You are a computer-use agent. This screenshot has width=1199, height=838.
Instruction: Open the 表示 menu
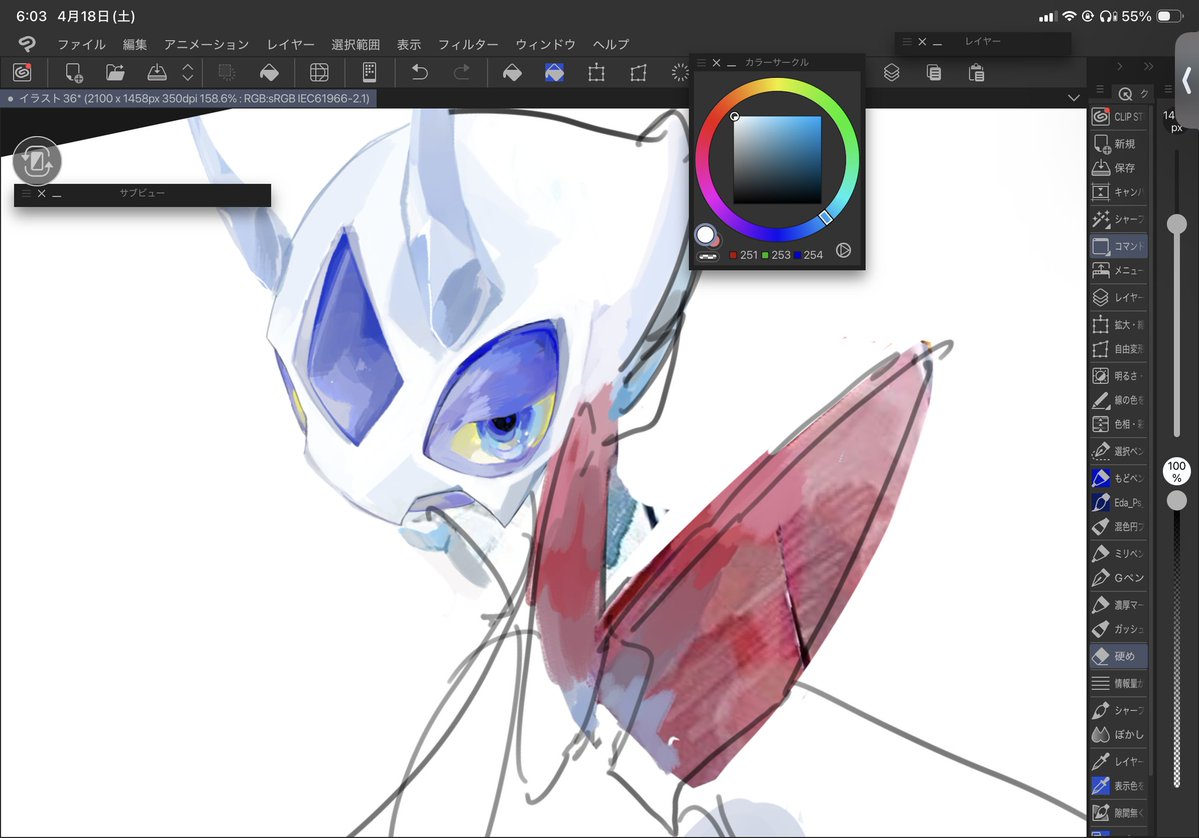(409, 44)
